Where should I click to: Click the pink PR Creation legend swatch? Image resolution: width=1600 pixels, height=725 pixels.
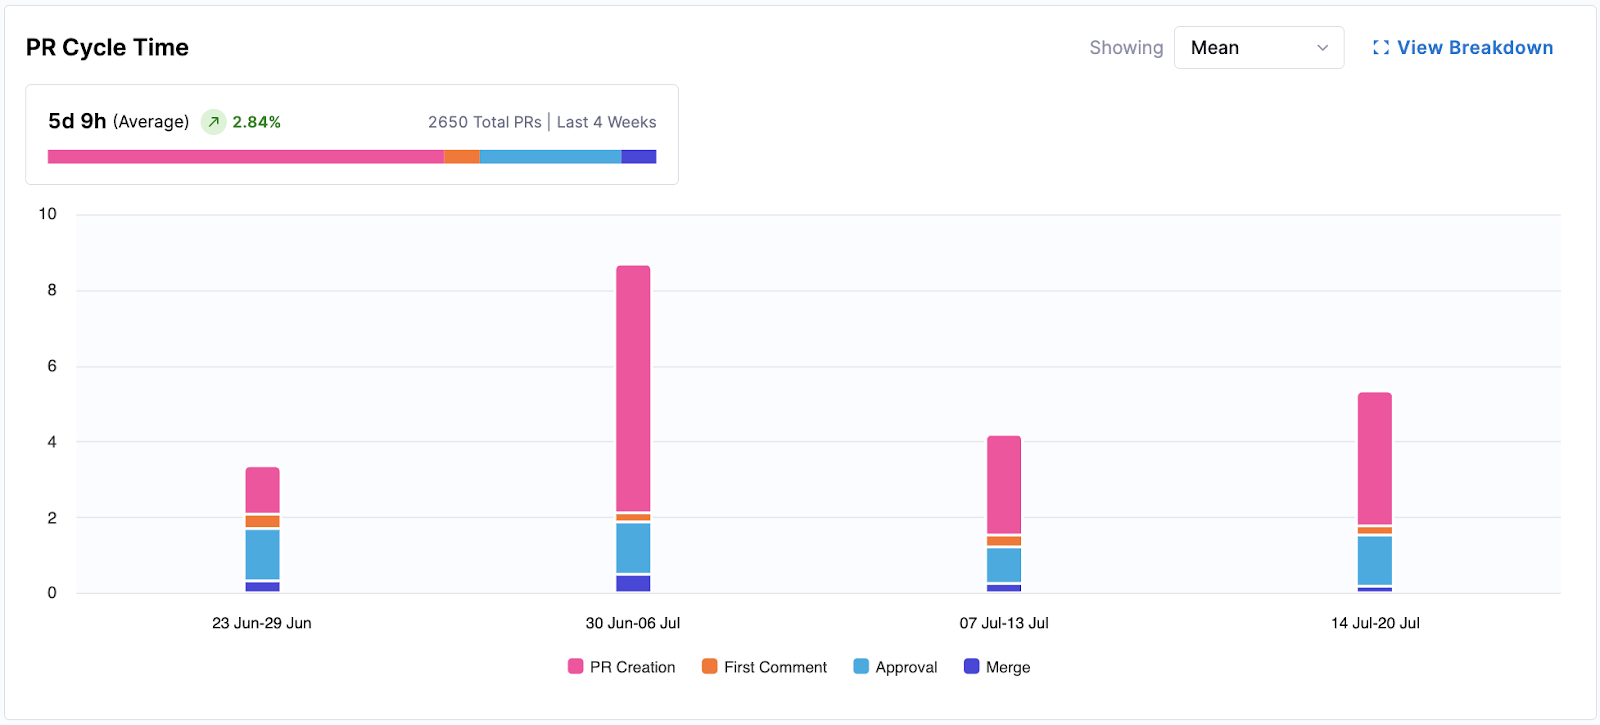[x=575, y=667]
